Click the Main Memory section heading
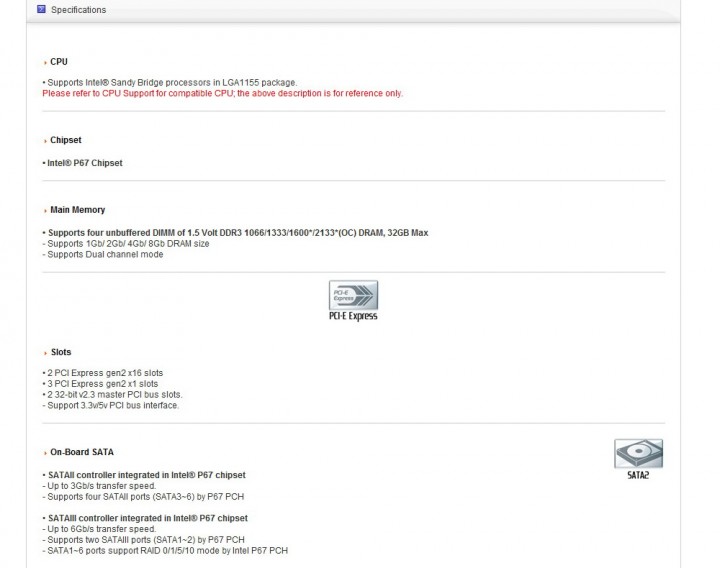This screenshot has height=568, width=720. coord(78,210)
